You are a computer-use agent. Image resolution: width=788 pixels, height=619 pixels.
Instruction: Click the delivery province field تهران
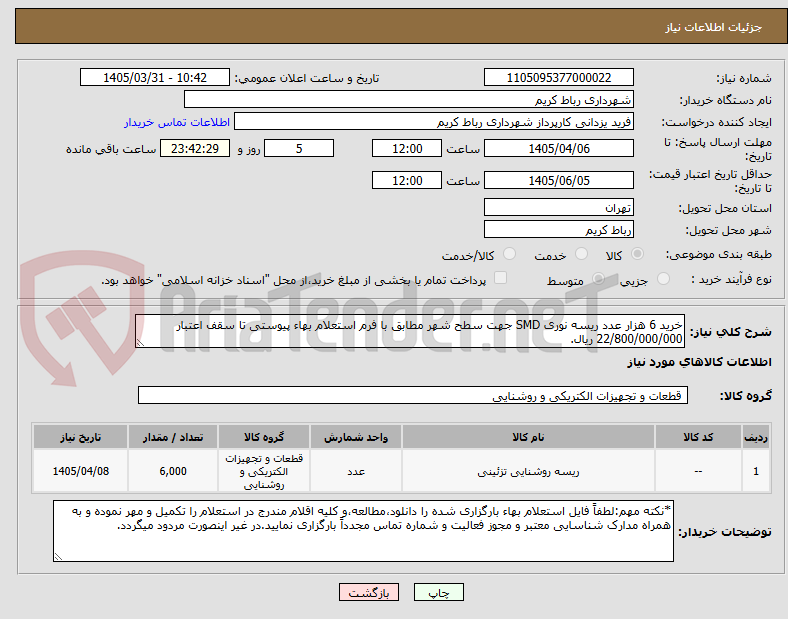pos(559,208)
